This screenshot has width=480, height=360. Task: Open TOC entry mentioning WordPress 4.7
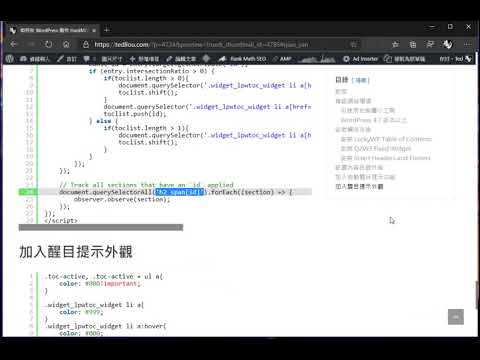(374, 120)
